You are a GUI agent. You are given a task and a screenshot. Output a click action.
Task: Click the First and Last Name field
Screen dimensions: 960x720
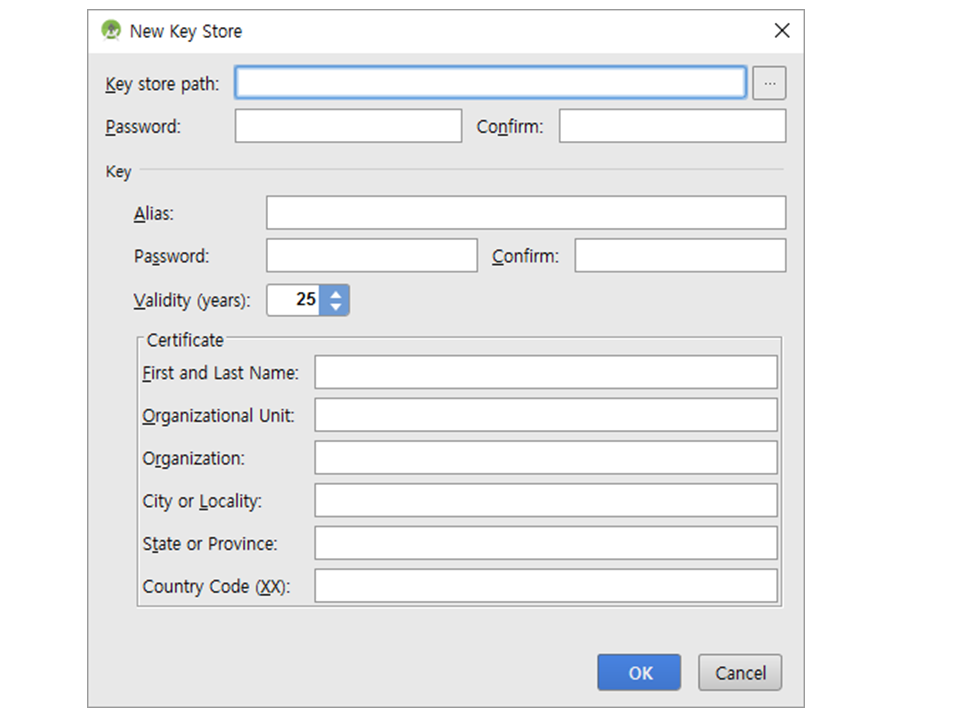coord(545,372)
